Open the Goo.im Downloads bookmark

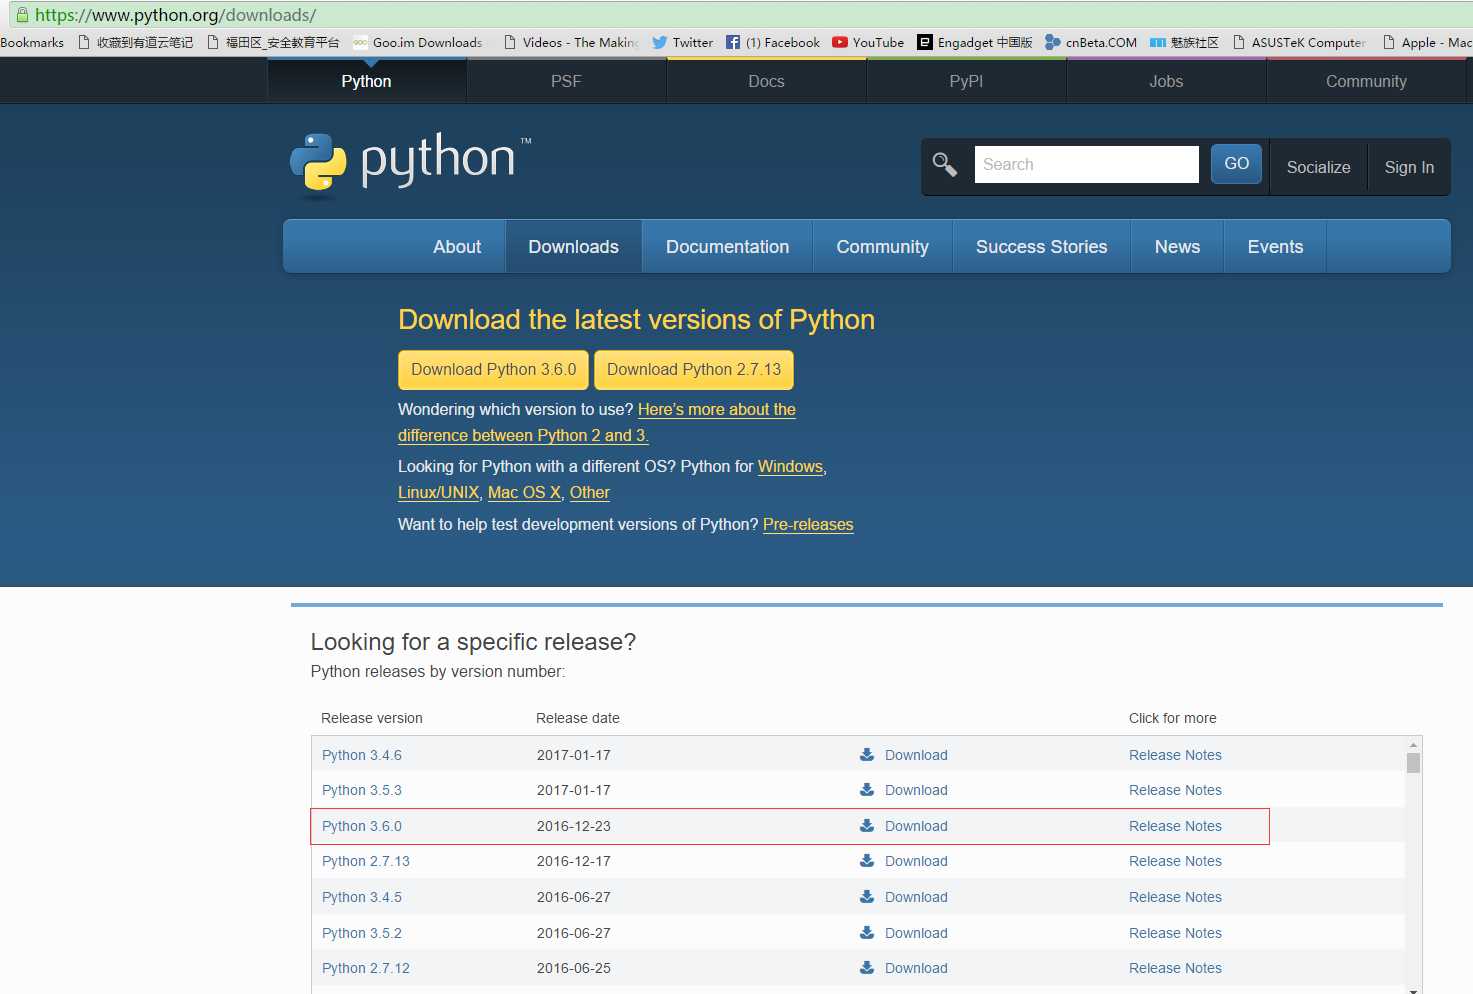point(417,42)
